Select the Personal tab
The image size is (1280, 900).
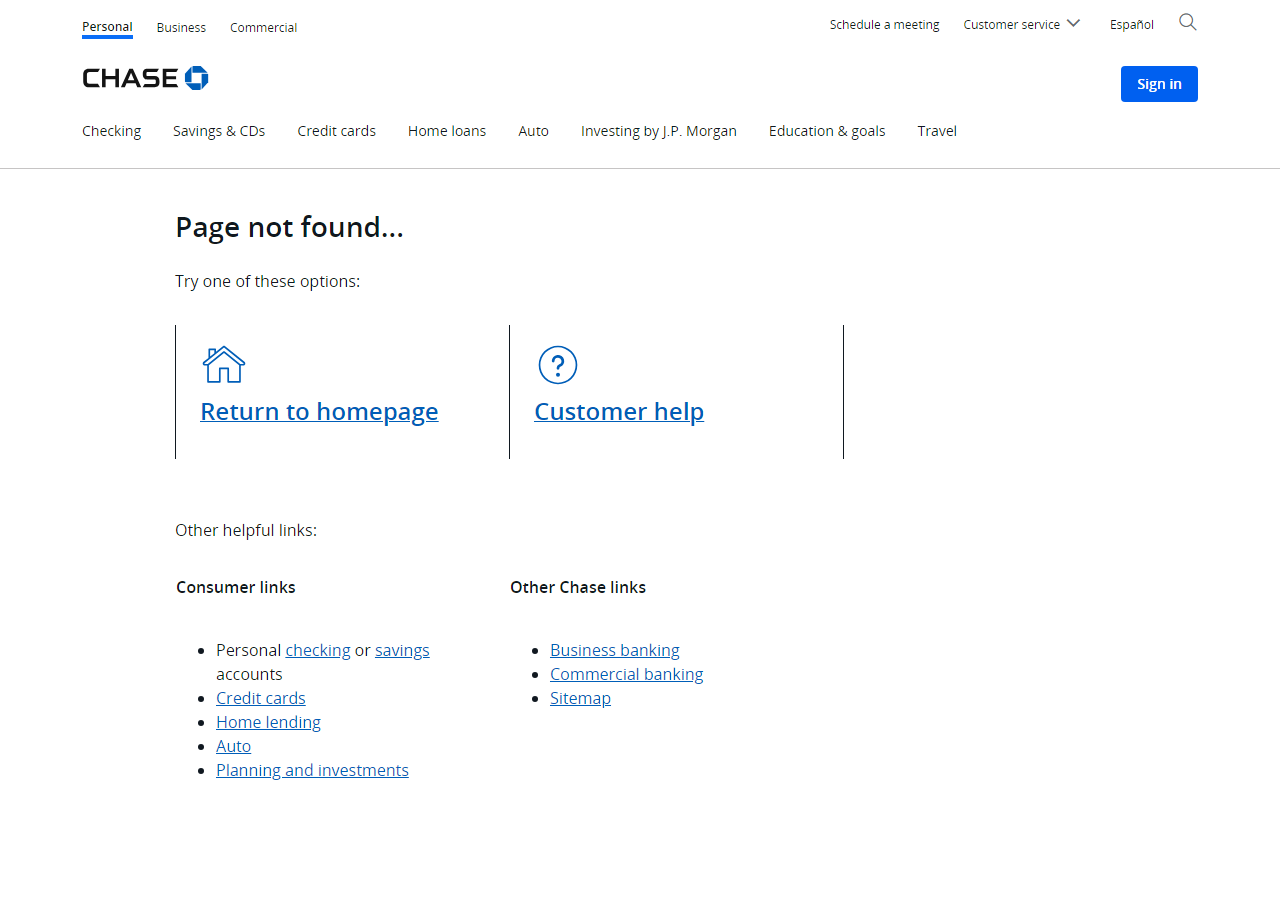107,27
